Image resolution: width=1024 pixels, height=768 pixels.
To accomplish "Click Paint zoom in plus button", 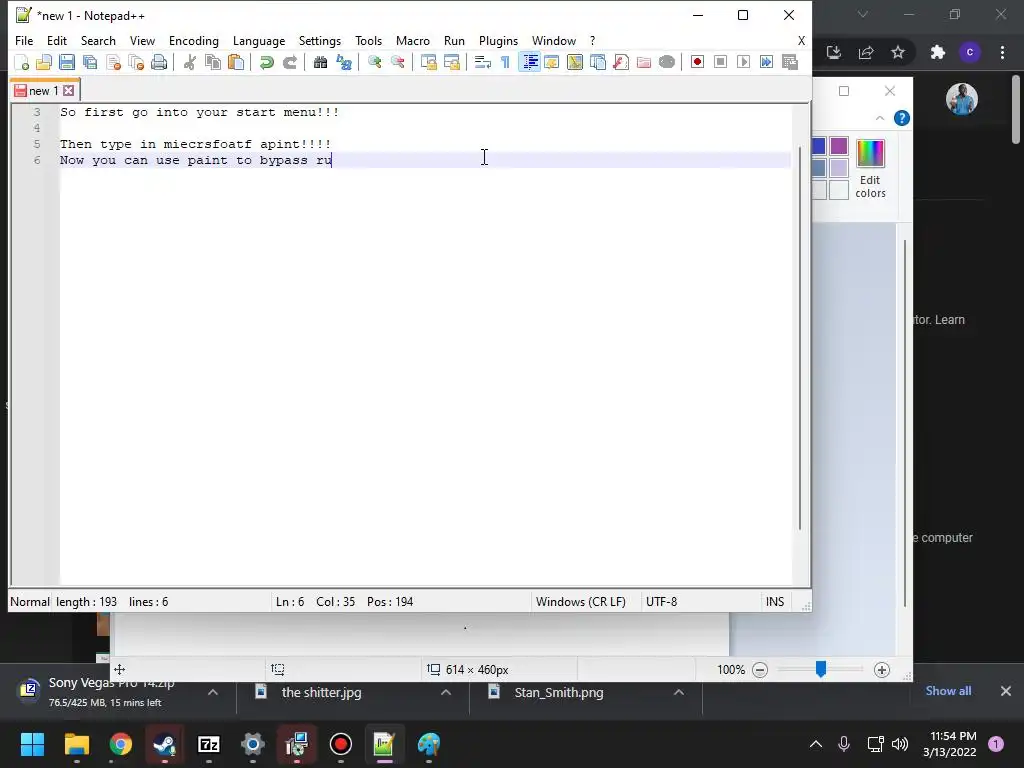I will pos(882,670).
